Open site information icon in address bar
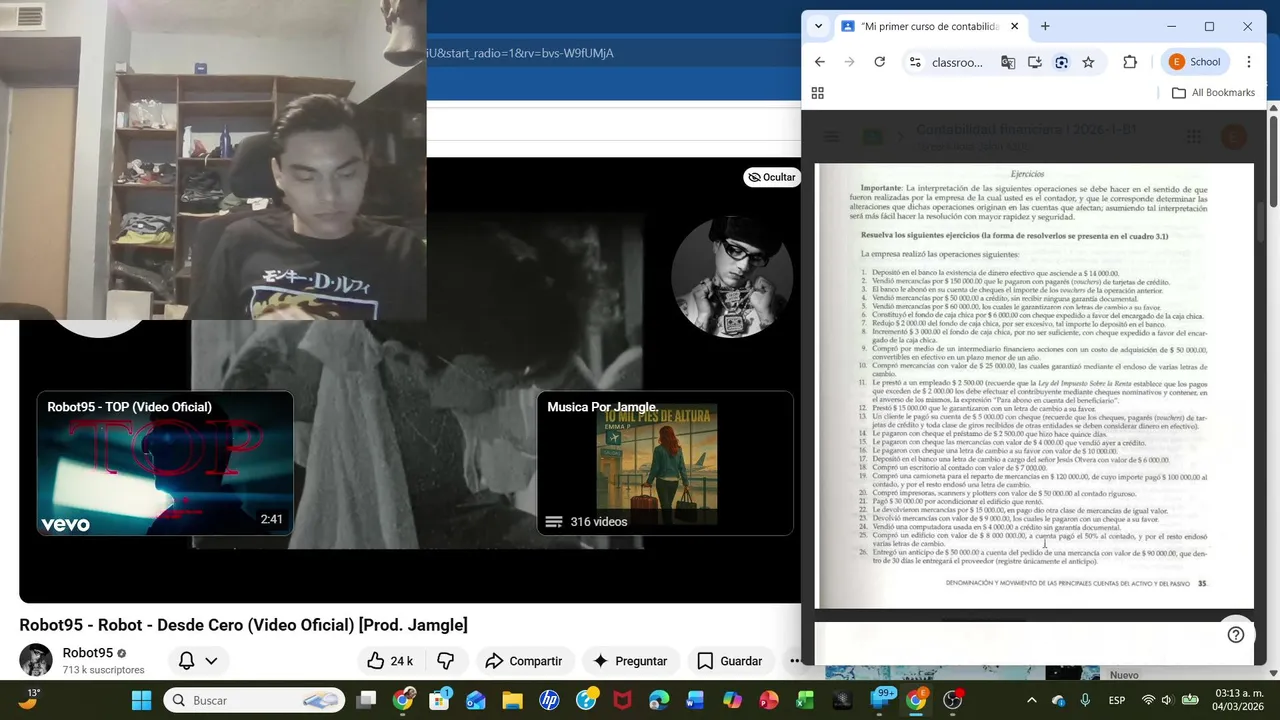The image size is (1280, 720). tap(914, 62)
